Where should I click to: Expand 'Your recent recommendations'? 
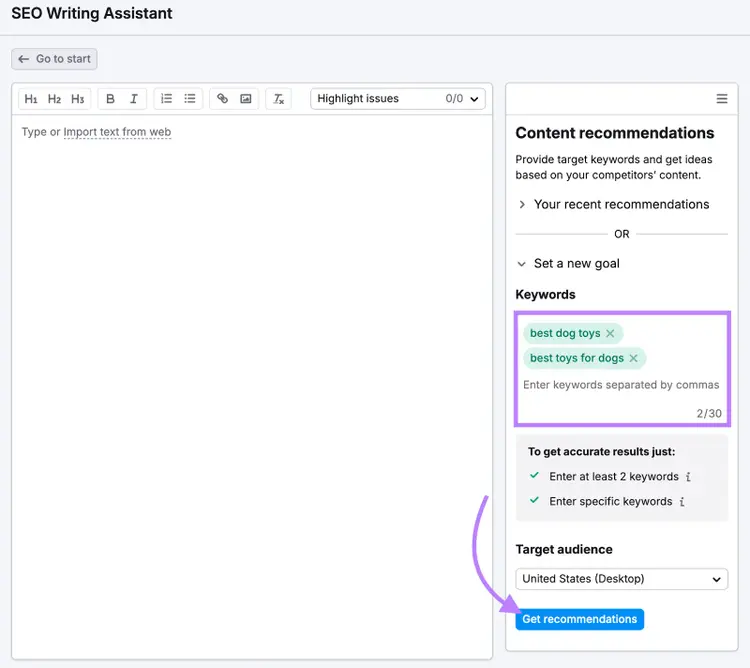coord(613,205)
